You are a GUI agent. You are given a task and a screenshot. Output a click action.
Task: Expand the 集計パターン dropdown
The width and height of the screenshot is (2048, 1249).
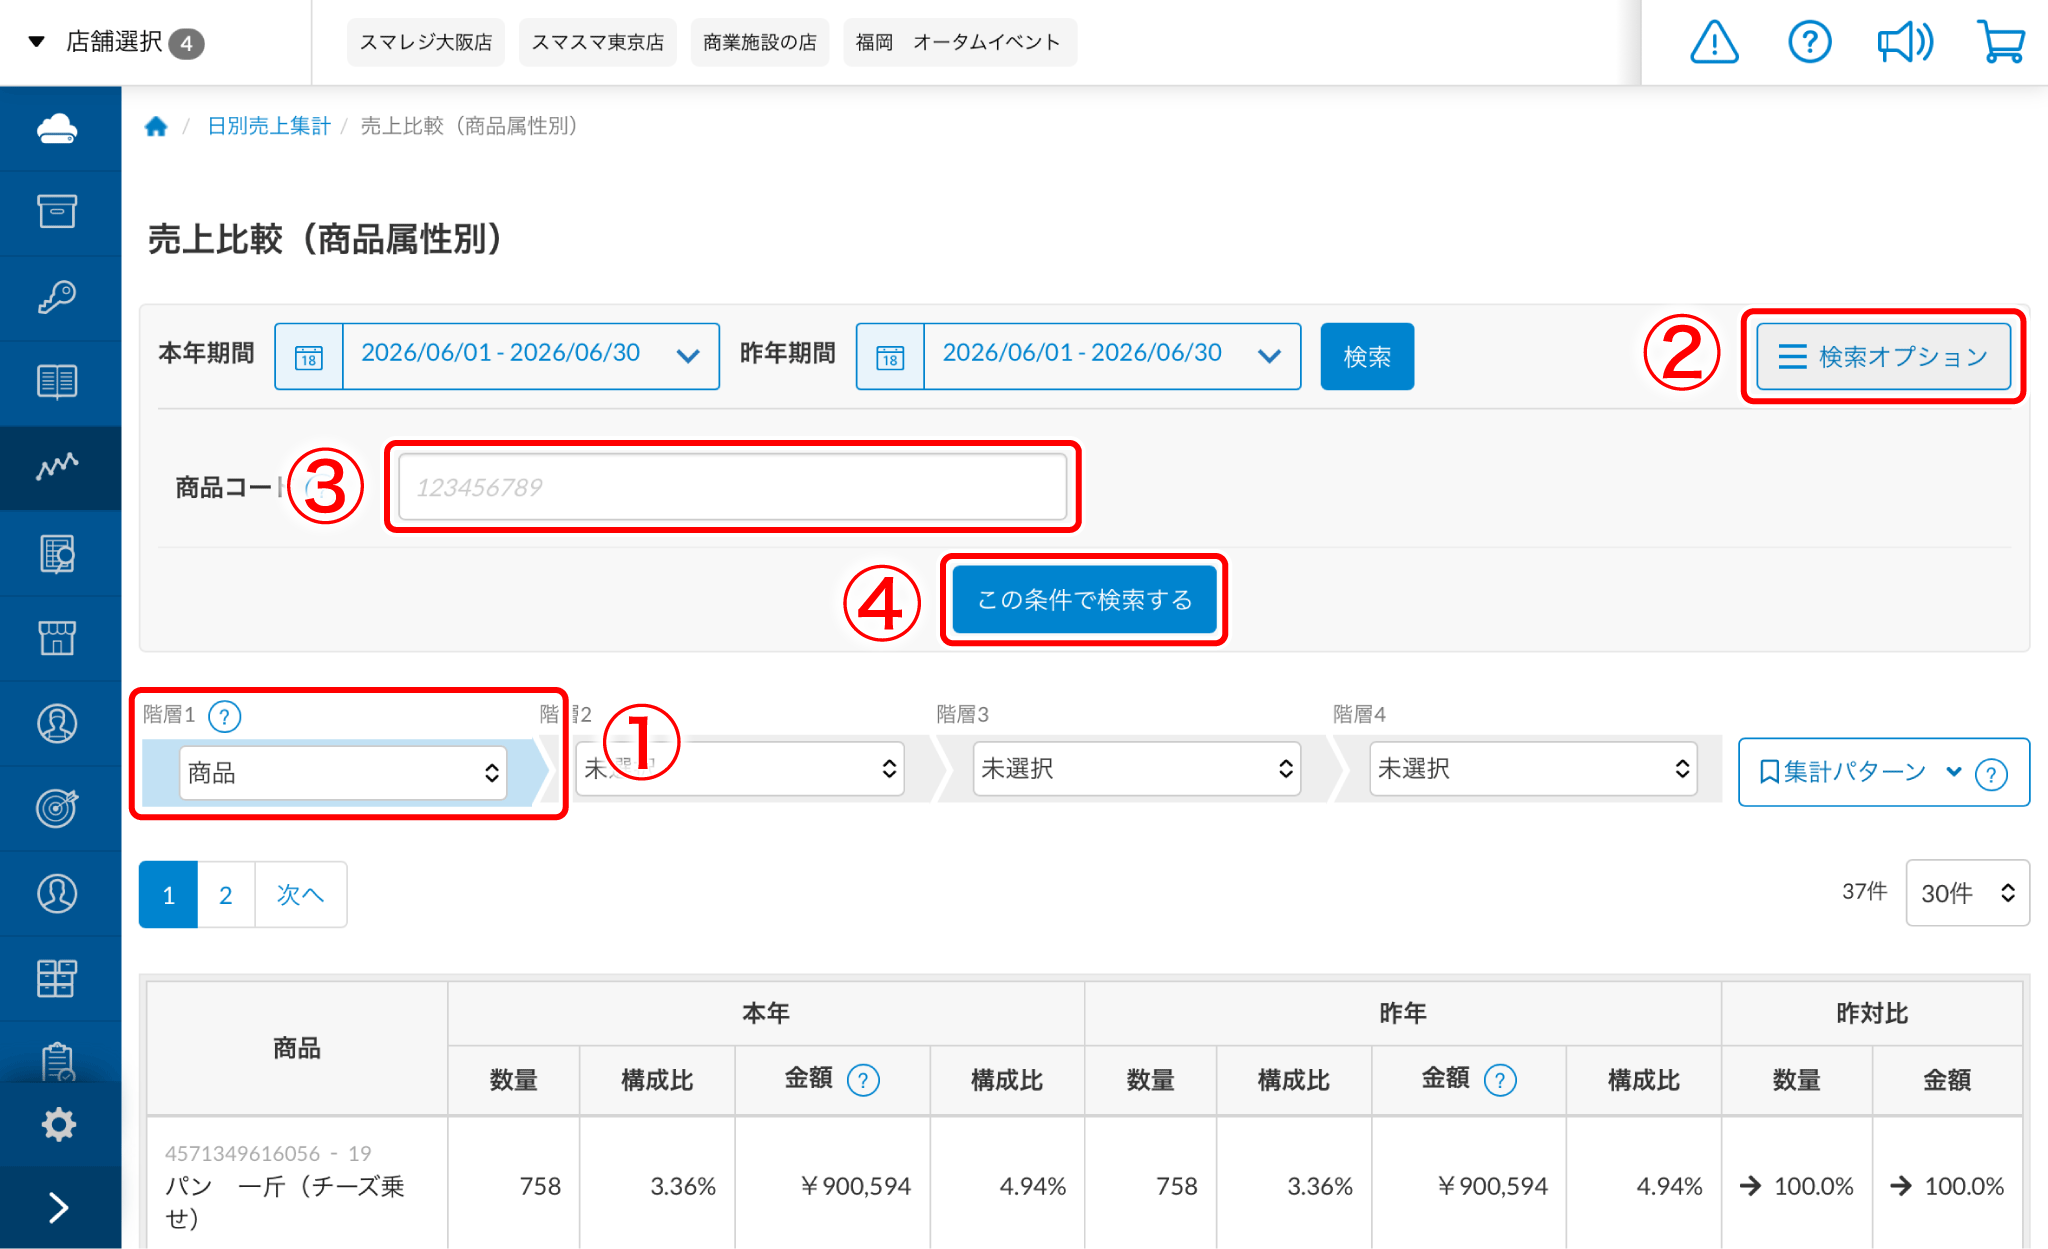tap(1859, 772)
